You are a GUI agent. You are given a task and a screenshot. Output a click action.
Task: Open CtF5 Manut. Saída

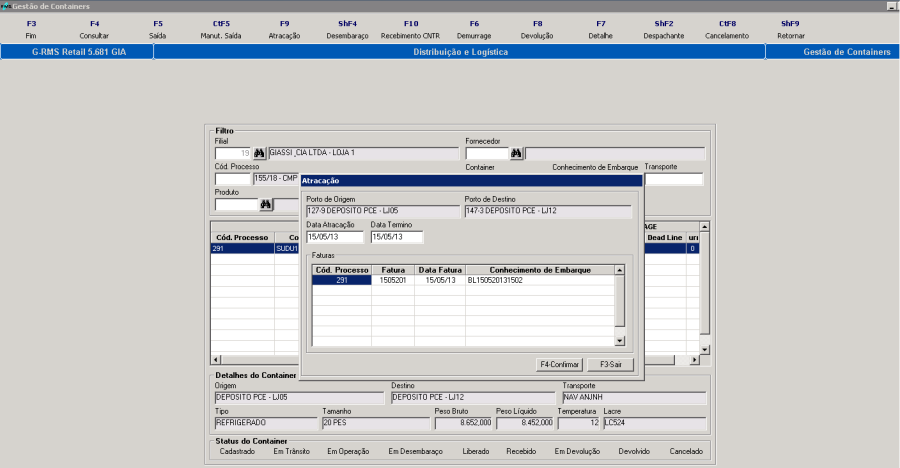[x=221, y=29]
